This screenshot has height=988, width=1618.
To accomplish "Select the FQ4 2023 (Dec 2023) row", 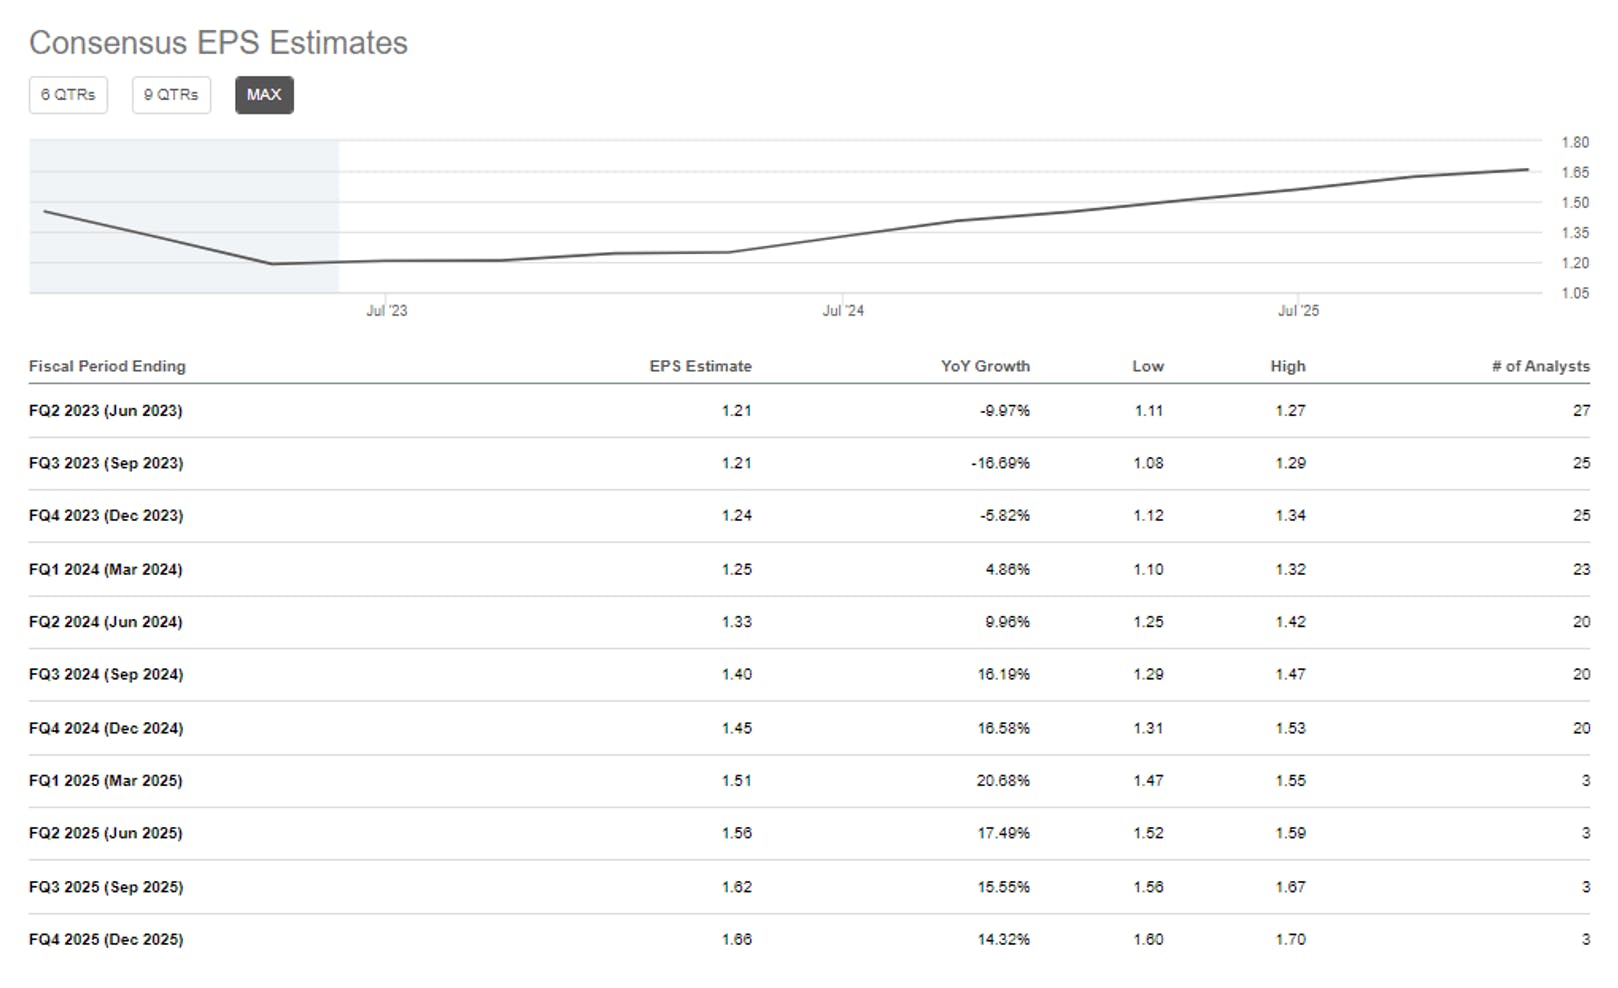I will pos(809,516).
